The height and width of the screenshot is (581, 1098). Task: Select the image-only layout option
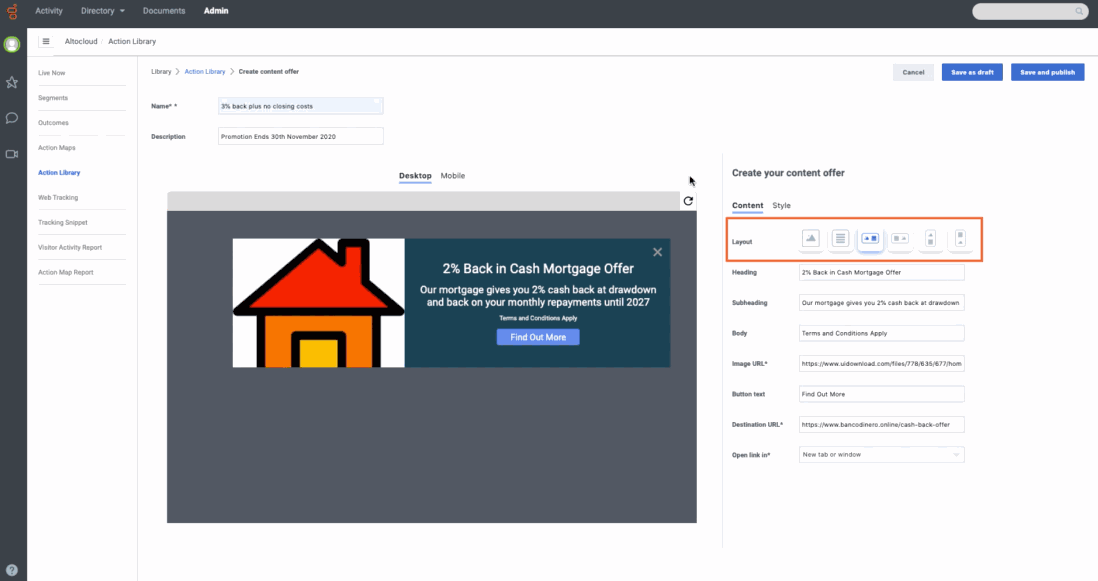811,238
